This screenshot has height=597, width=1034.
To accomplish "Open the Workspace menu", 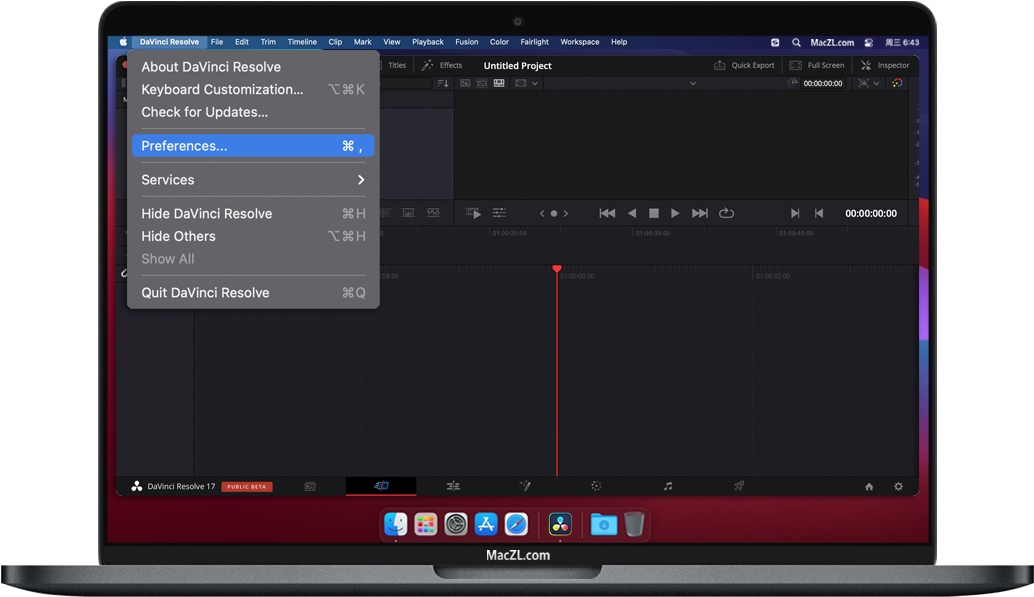I will pos(580,42).
